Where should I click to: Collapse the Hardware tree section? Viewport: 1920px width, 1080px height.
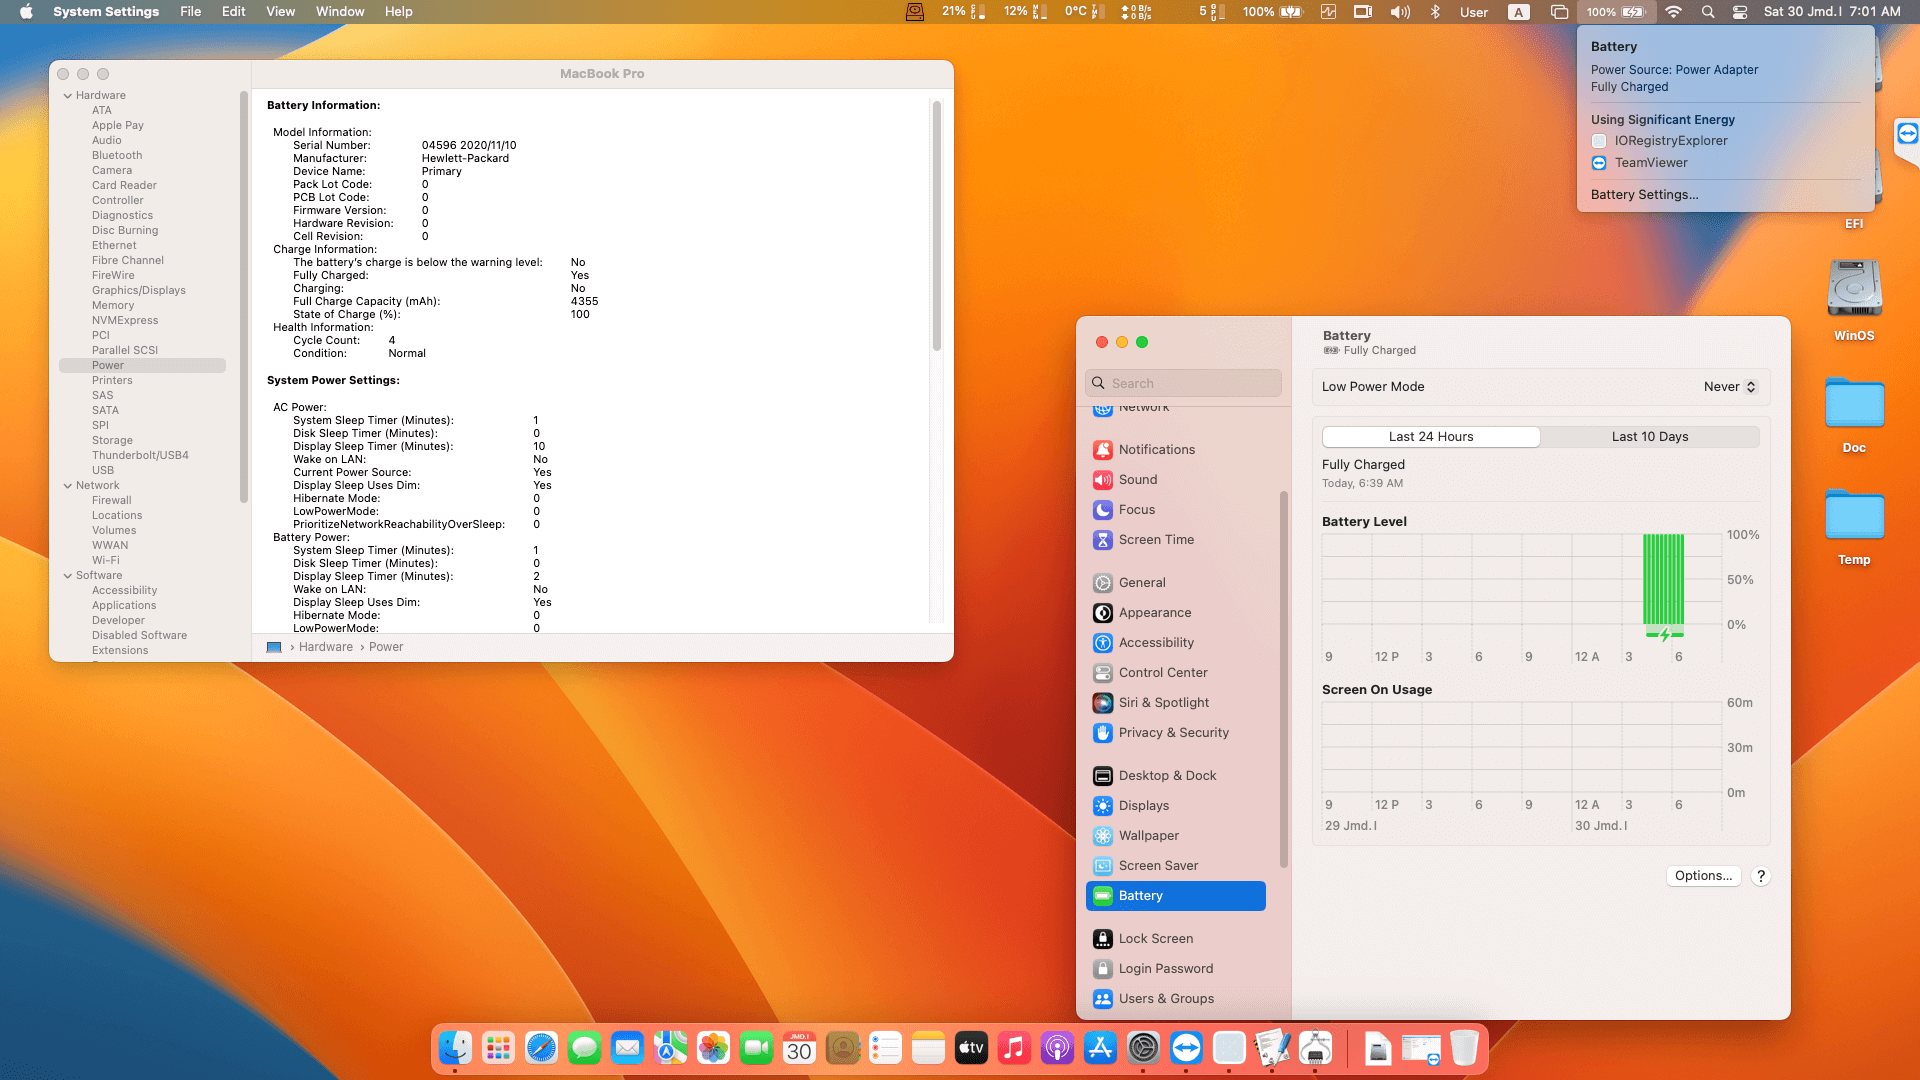click(x=68, y=96)
